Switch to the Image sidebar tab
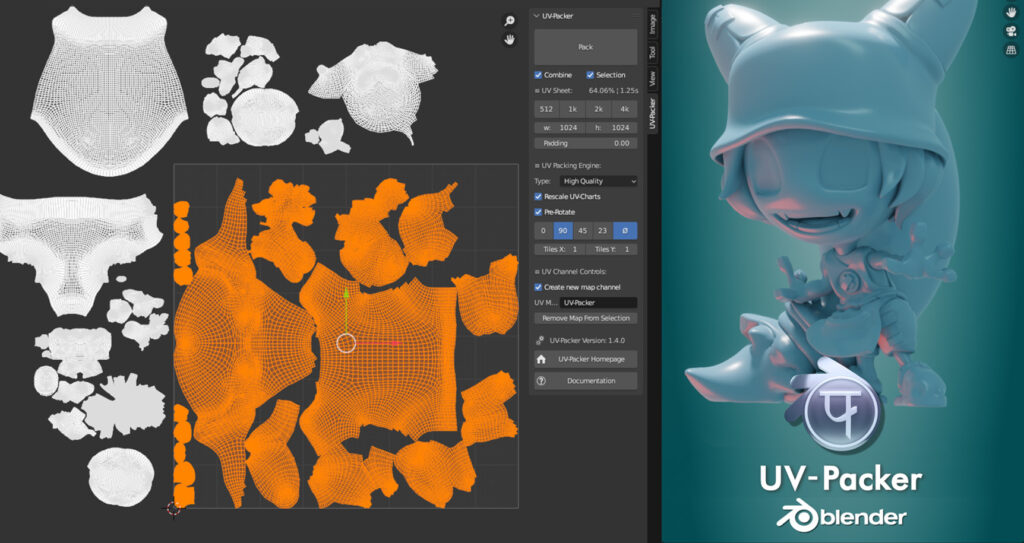This screenshot has height=543, width=1024. click(652, 24)
